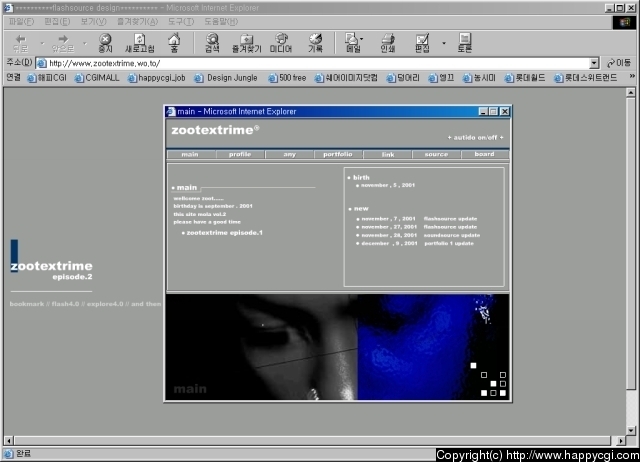Click the Forward (앞으로) toolbar arrow
640x462 pixels.
pyautogui.click(x=63, y=43)
